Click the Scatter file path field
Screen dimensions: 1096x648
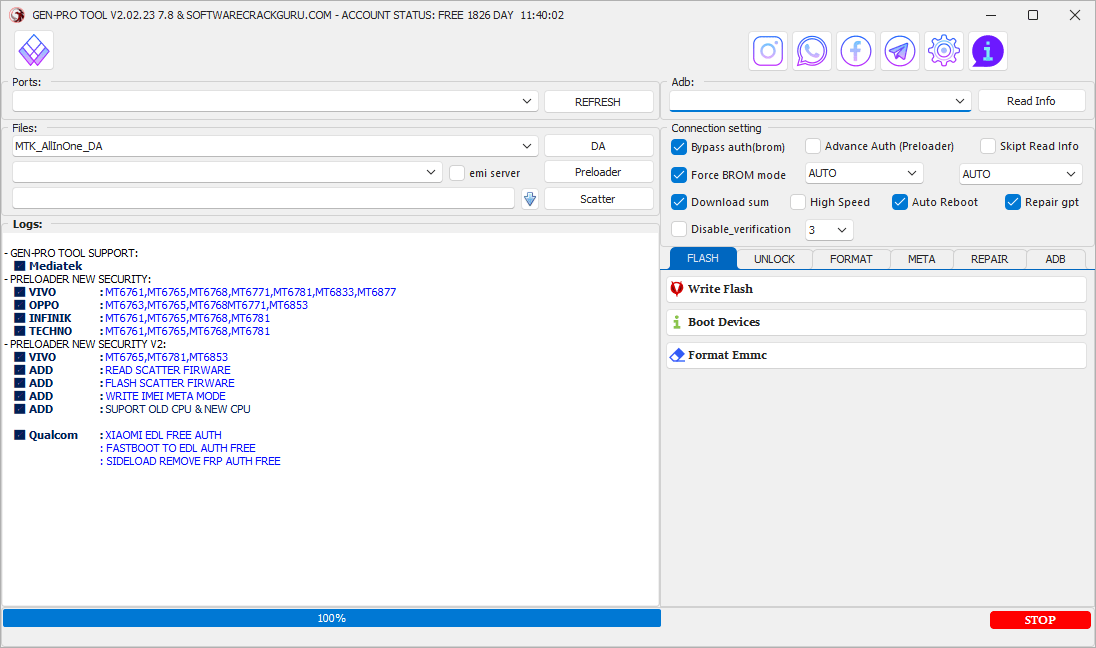tap(263, 199)
